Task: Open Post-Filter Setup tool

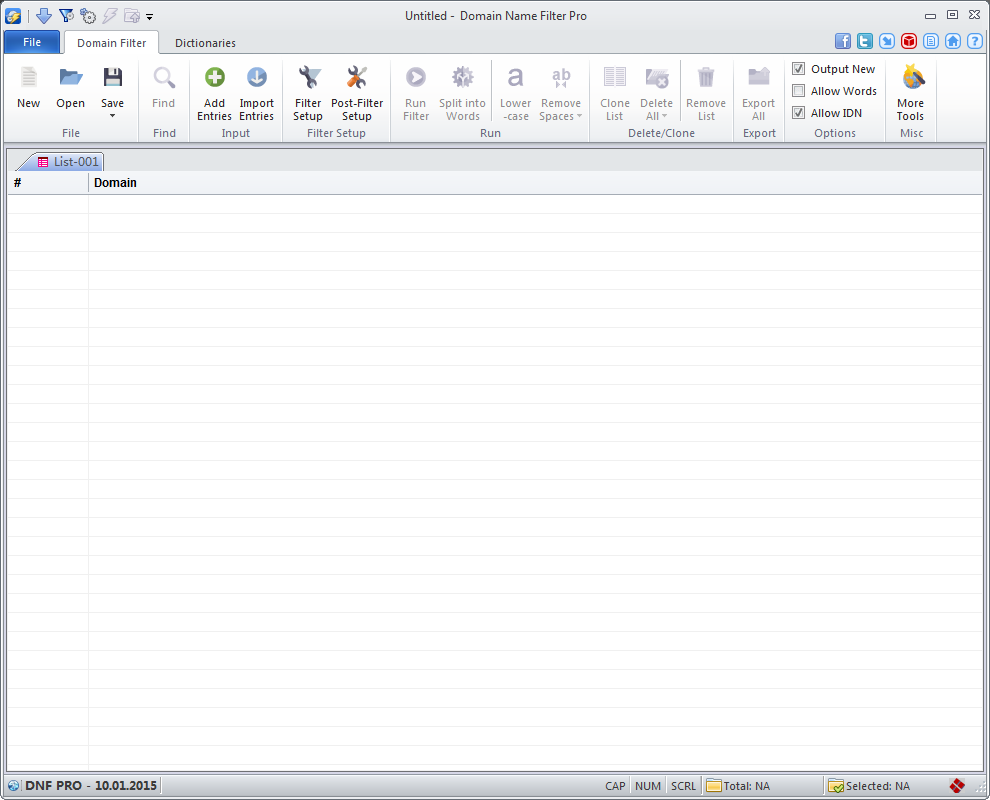Action: [x=357, y=78]
